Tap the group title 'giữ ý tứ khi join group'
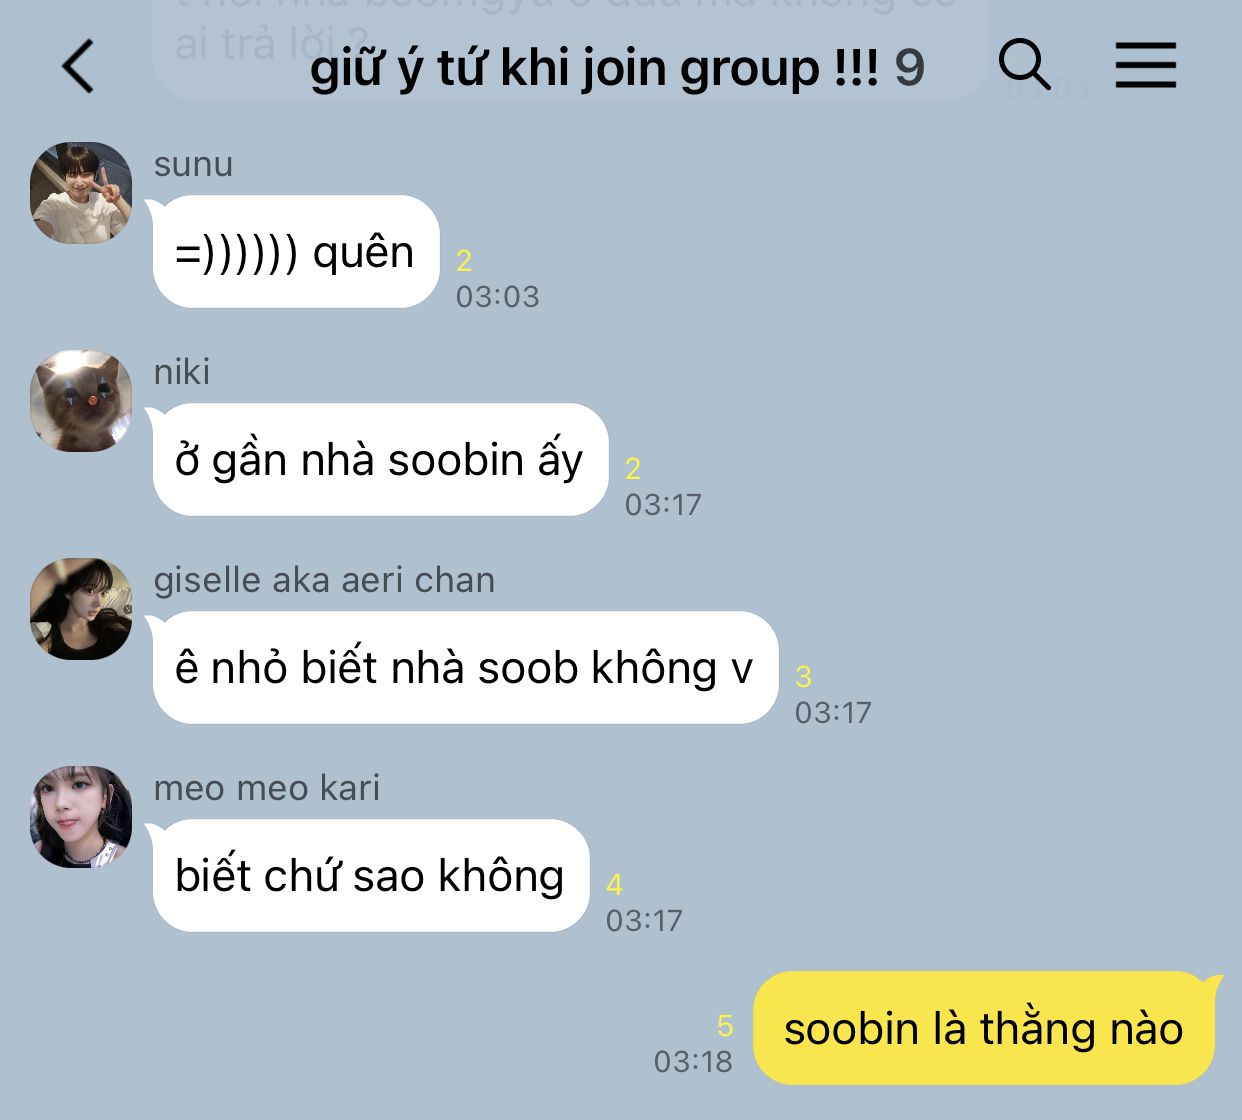The height and width of the screenshot is (1120, 1242). 594,68
